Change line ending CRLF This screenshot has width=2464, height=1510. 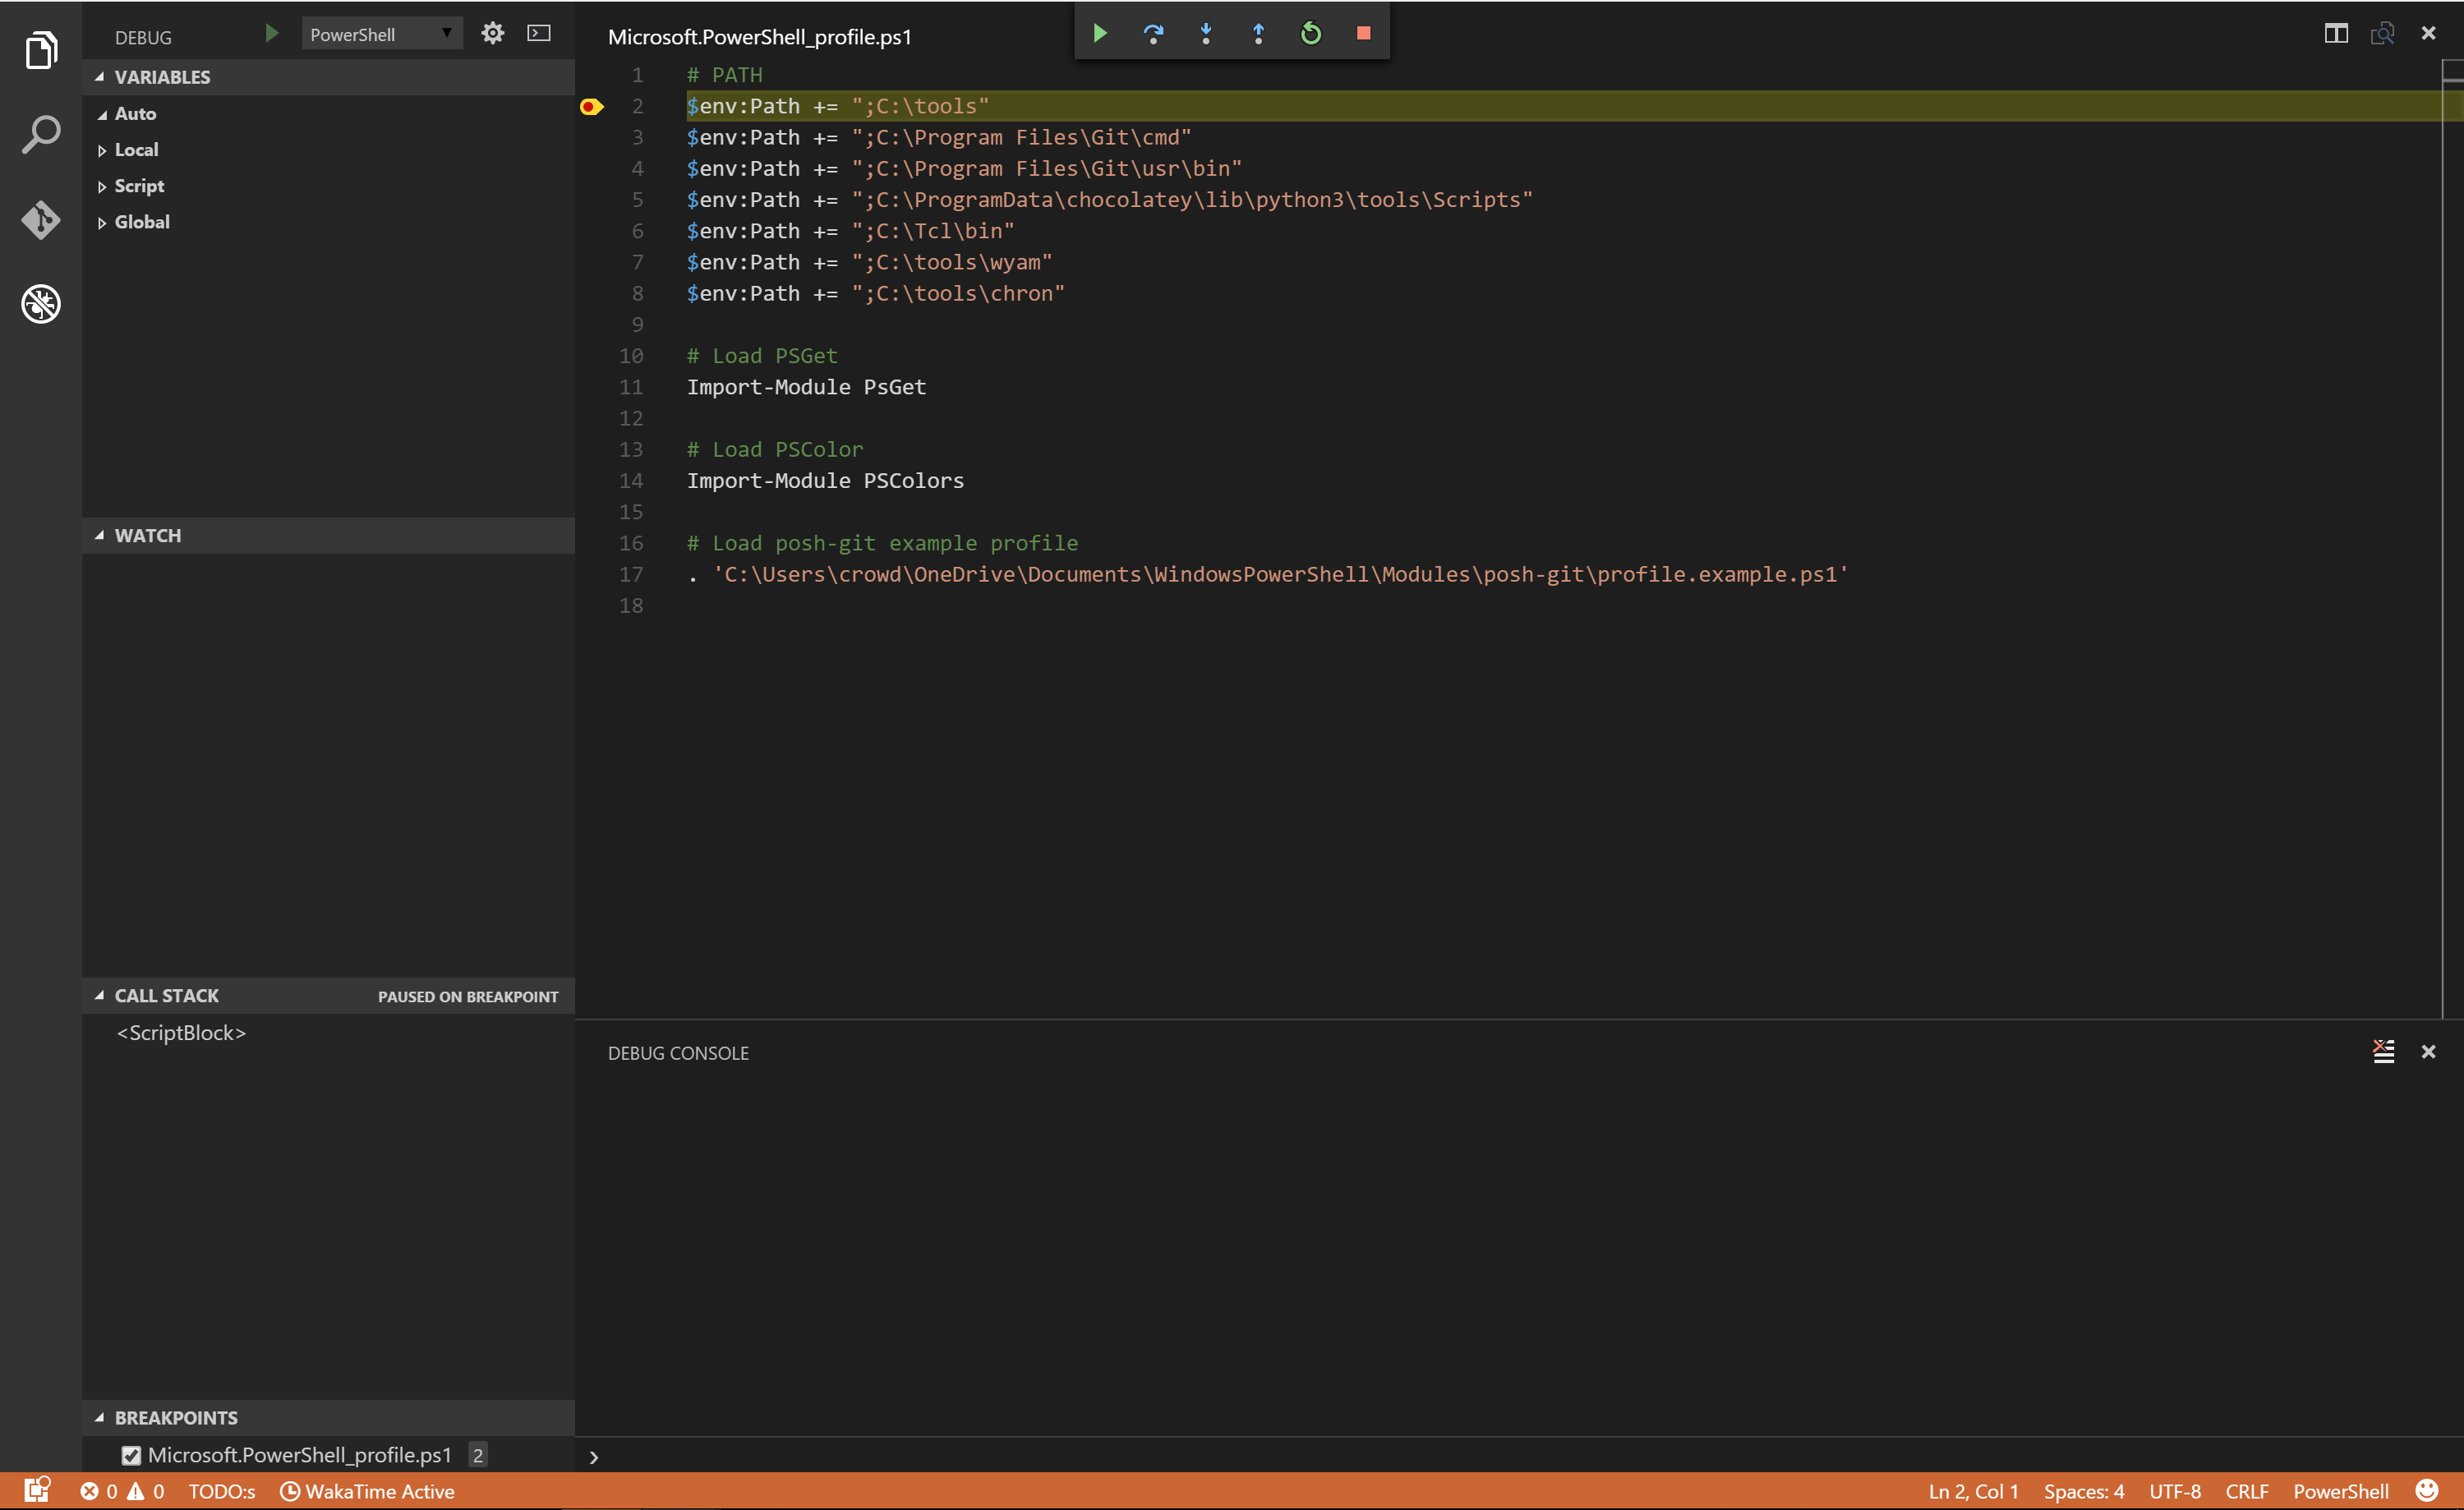coord(2247,1491)
